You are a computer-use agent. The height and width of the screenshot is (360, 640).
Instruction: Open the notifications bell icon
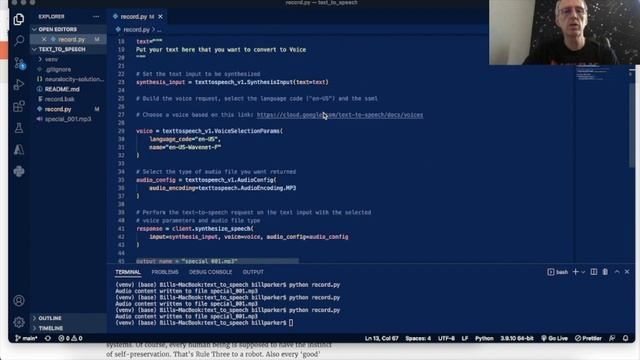click(626, 338)
